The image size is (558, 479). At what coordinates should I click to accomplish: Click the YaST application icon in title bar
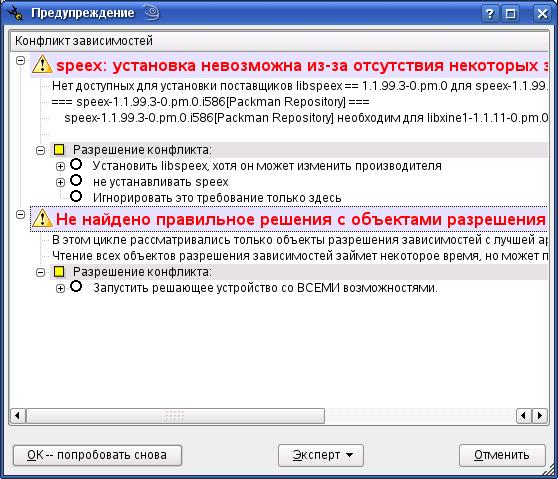pyautogui.click(x=15, y=13)
